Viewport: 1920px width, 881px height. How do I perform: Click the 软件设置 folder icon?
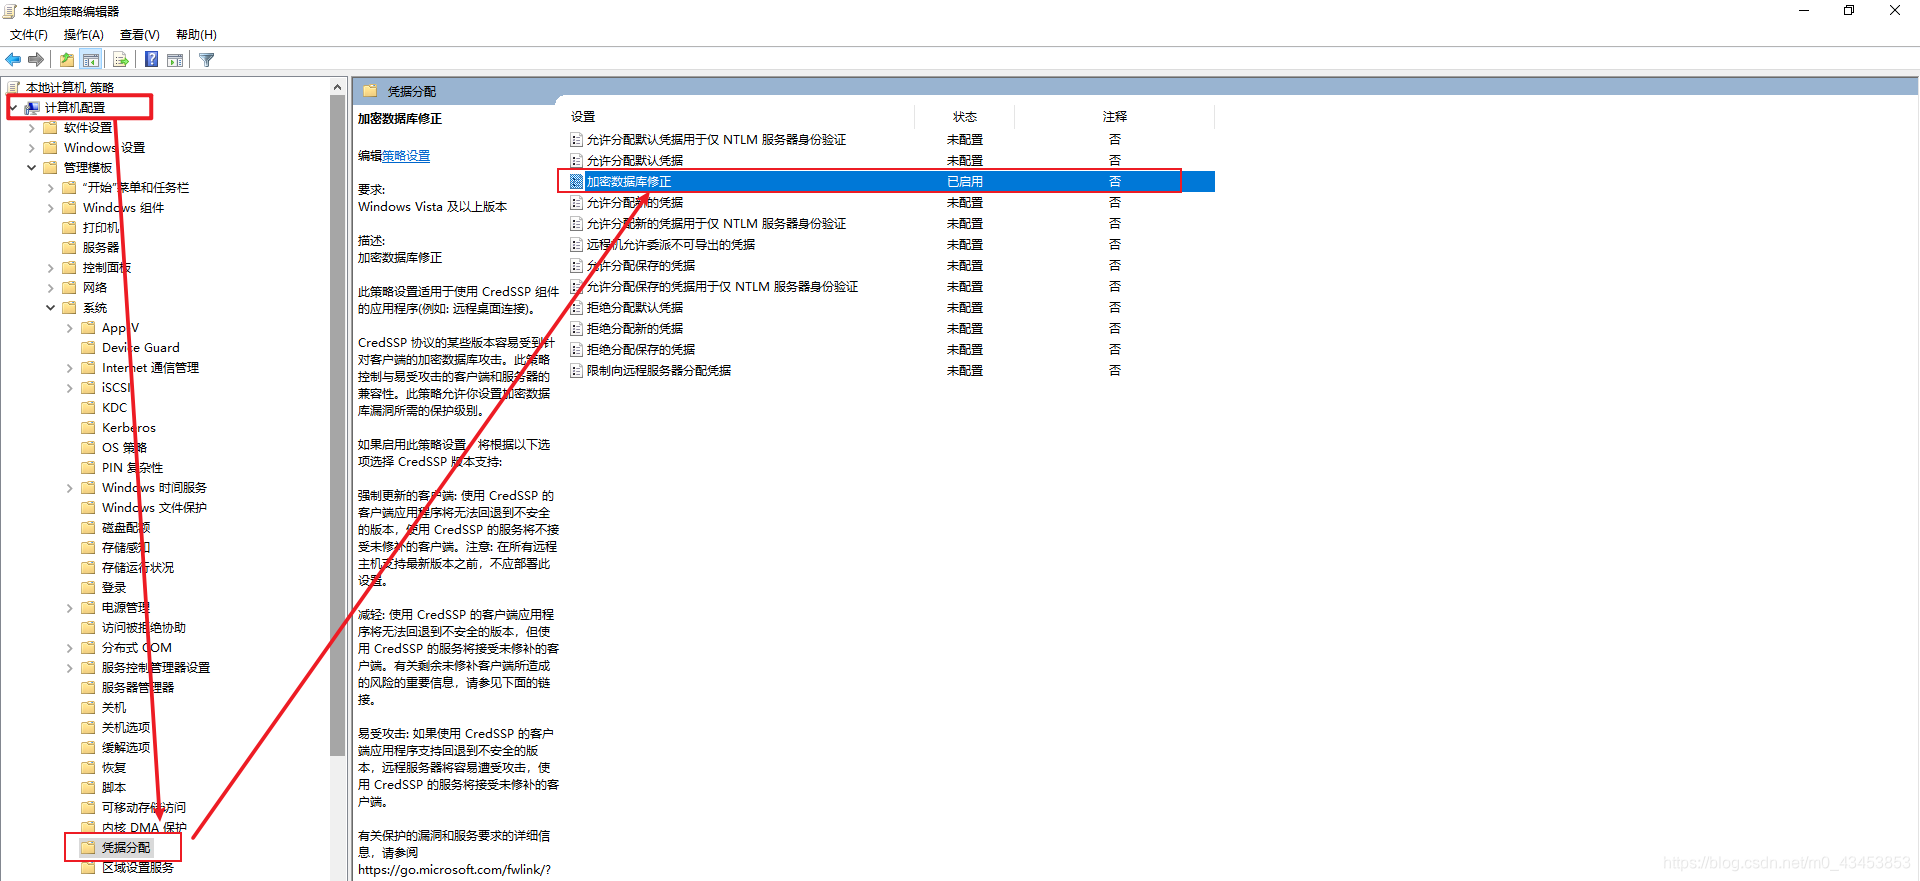pos(51,128)
